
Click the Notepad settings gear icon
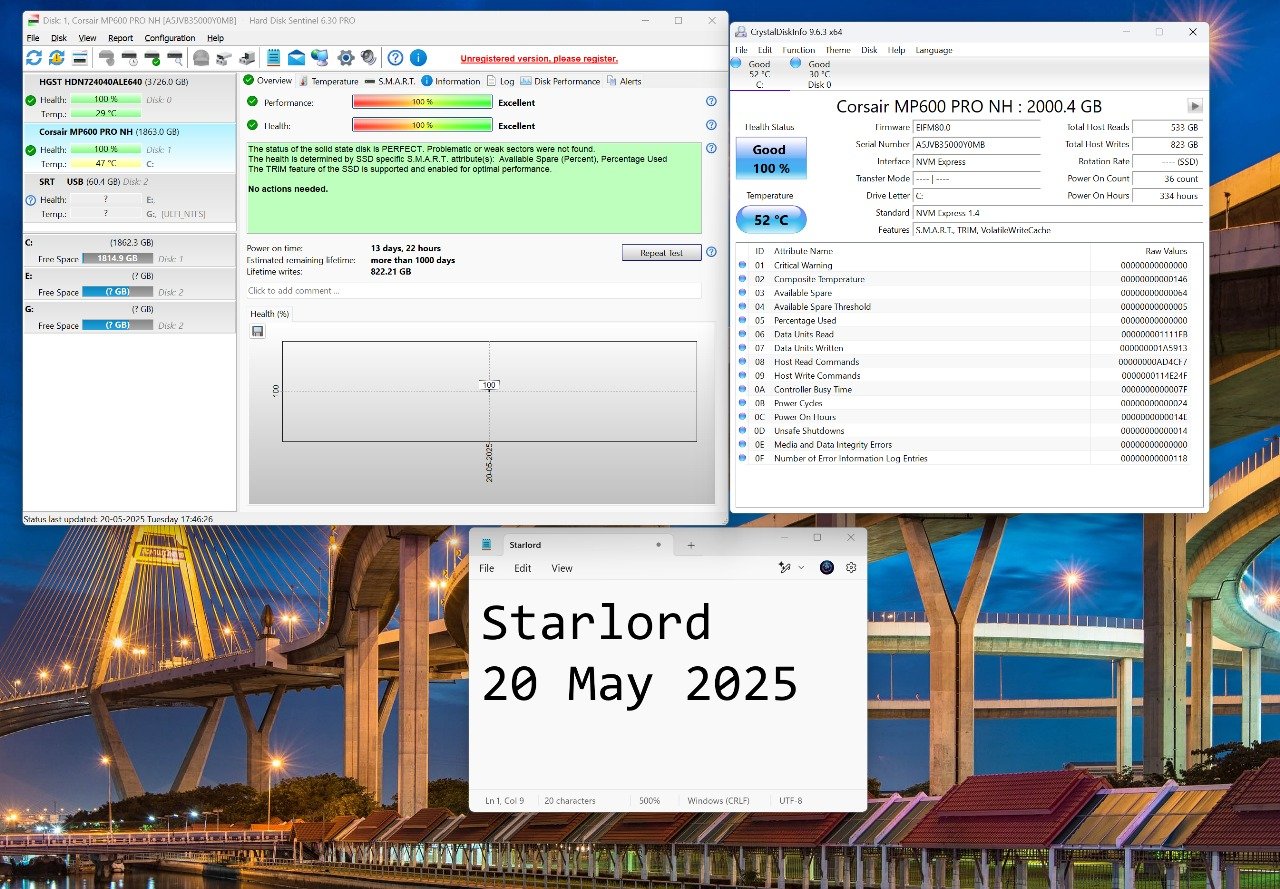click(851, 567)
